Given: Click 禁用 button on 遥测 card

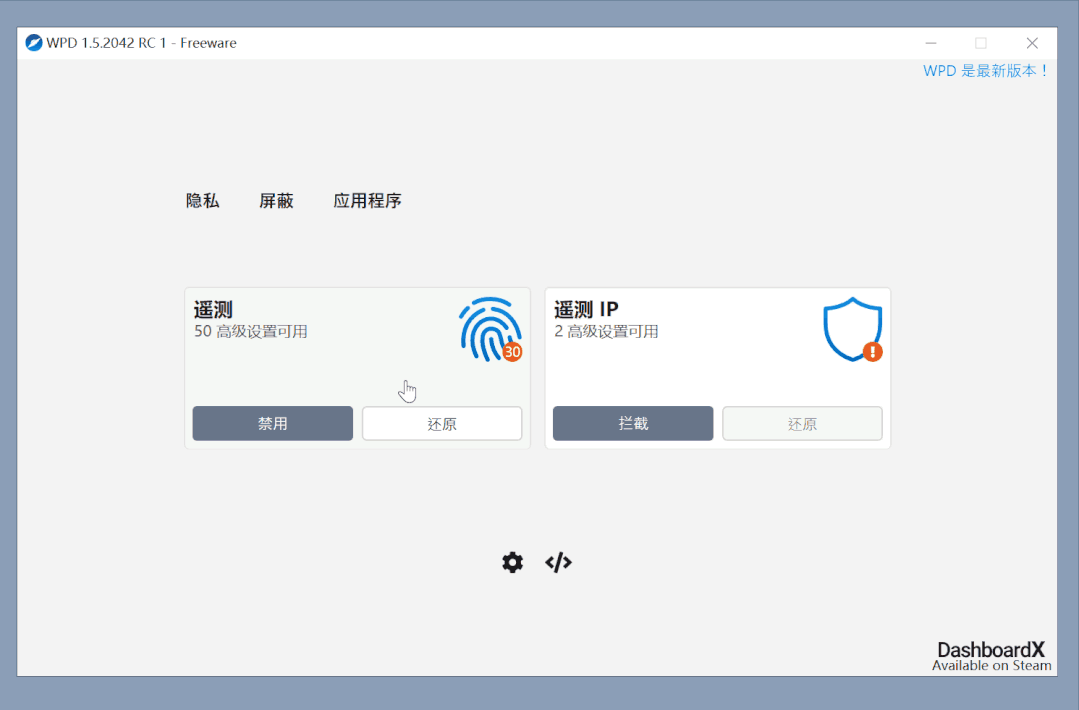Looking at the screenshot, I should point(273,423).
